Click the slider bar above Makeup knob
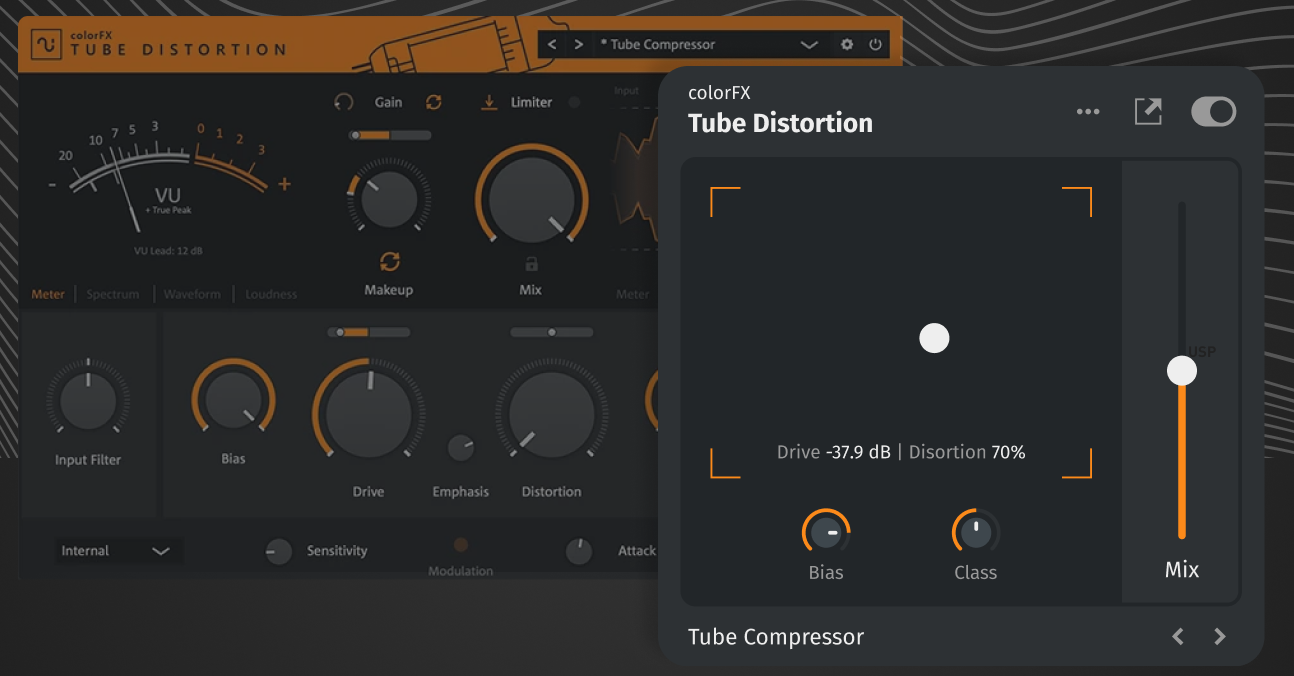 pos(390,134)
